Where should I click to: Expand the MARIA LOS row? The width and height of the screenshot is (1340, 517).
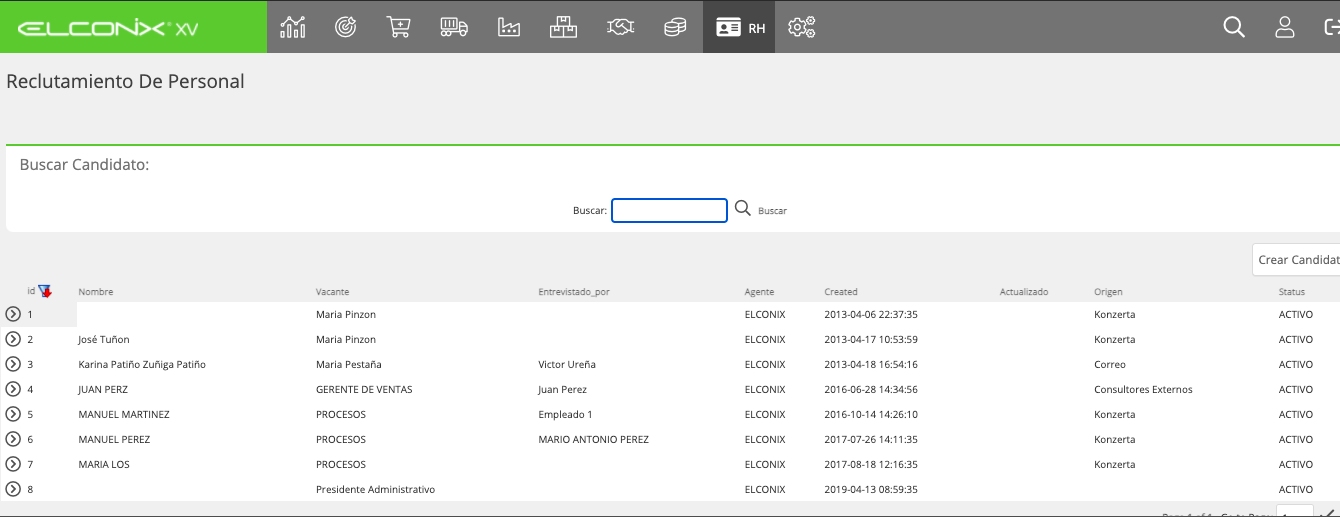13,464
